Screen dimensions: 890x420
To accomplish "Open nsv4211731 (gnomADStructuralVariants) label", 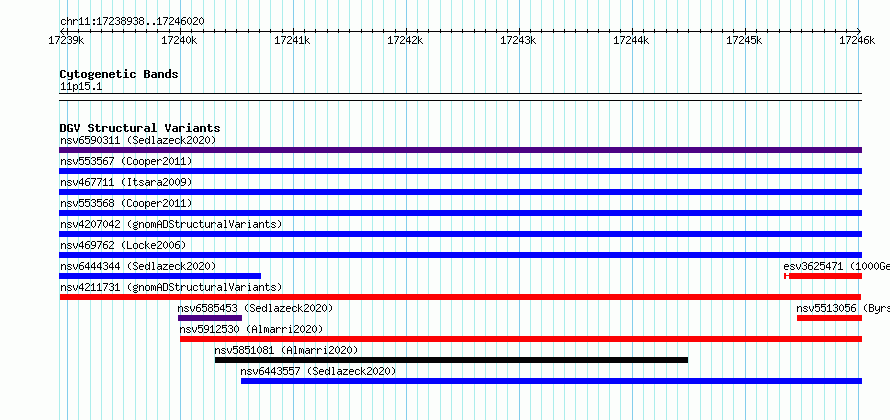I will coord(171,287).
